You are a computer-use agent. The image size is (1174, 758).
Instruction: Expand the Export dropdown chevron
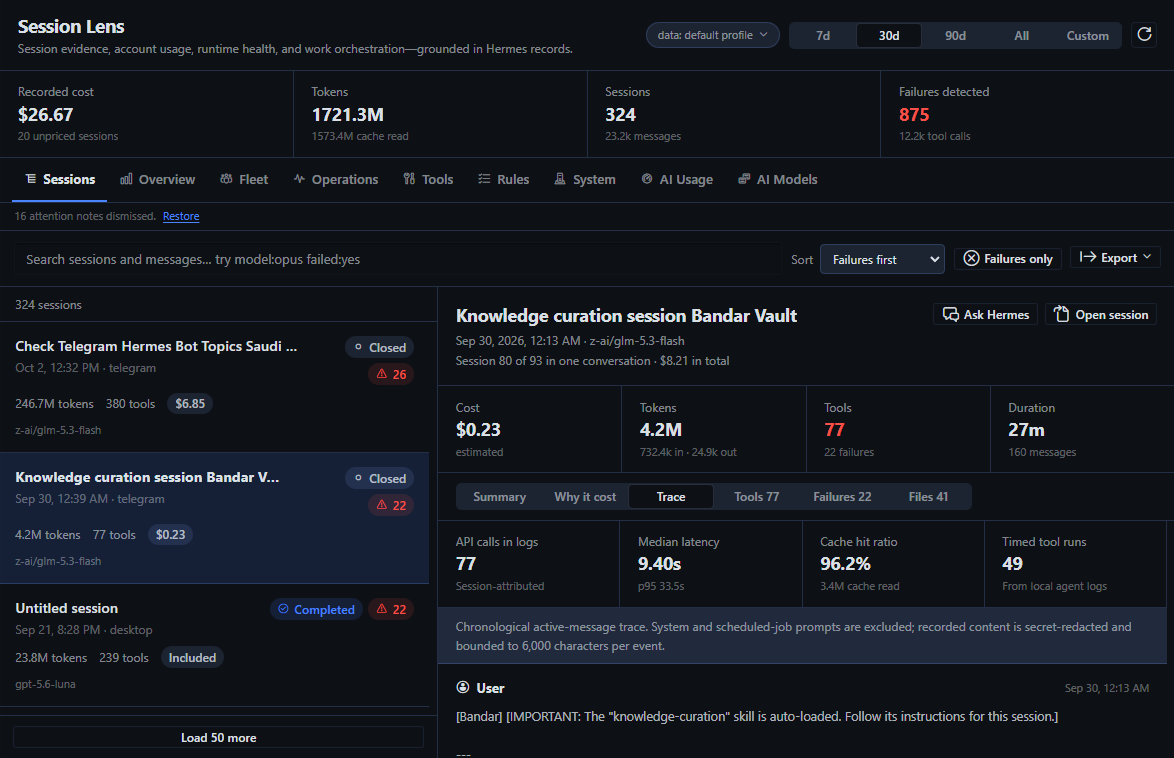tap(1146, 257)
